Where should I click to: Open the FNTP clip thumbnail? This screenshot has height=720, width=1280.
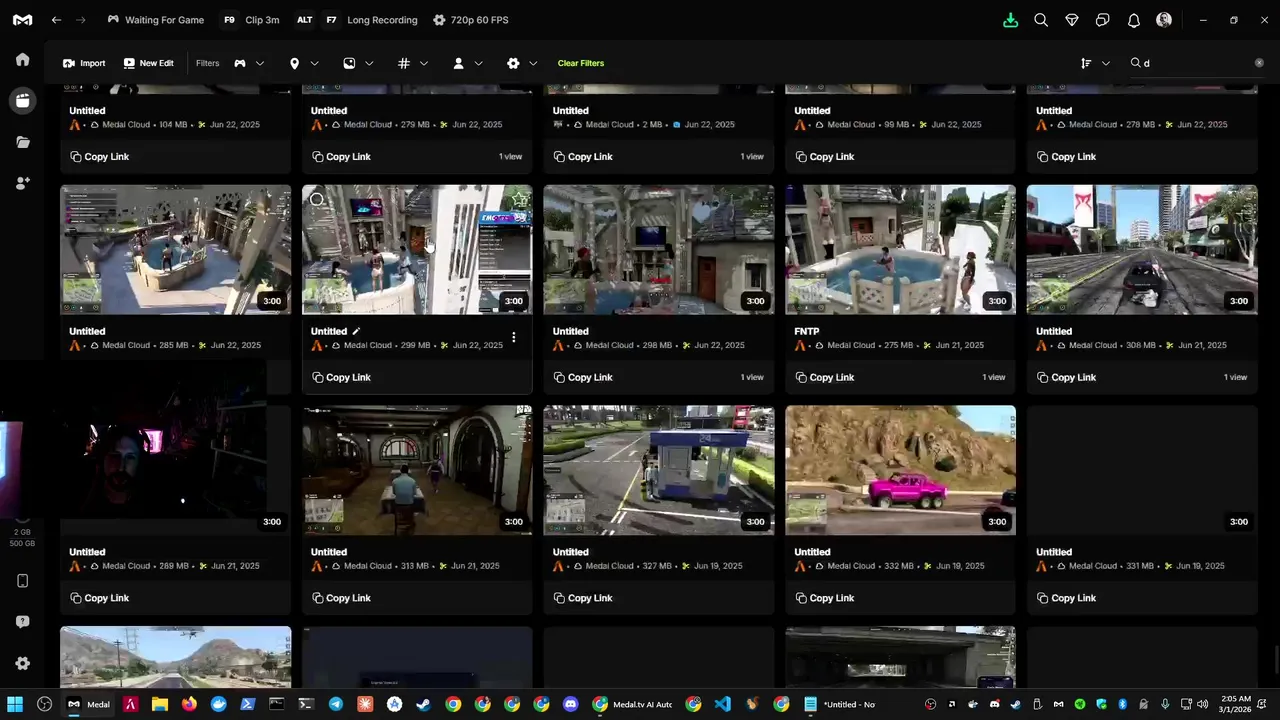click(x=900, y=250)
